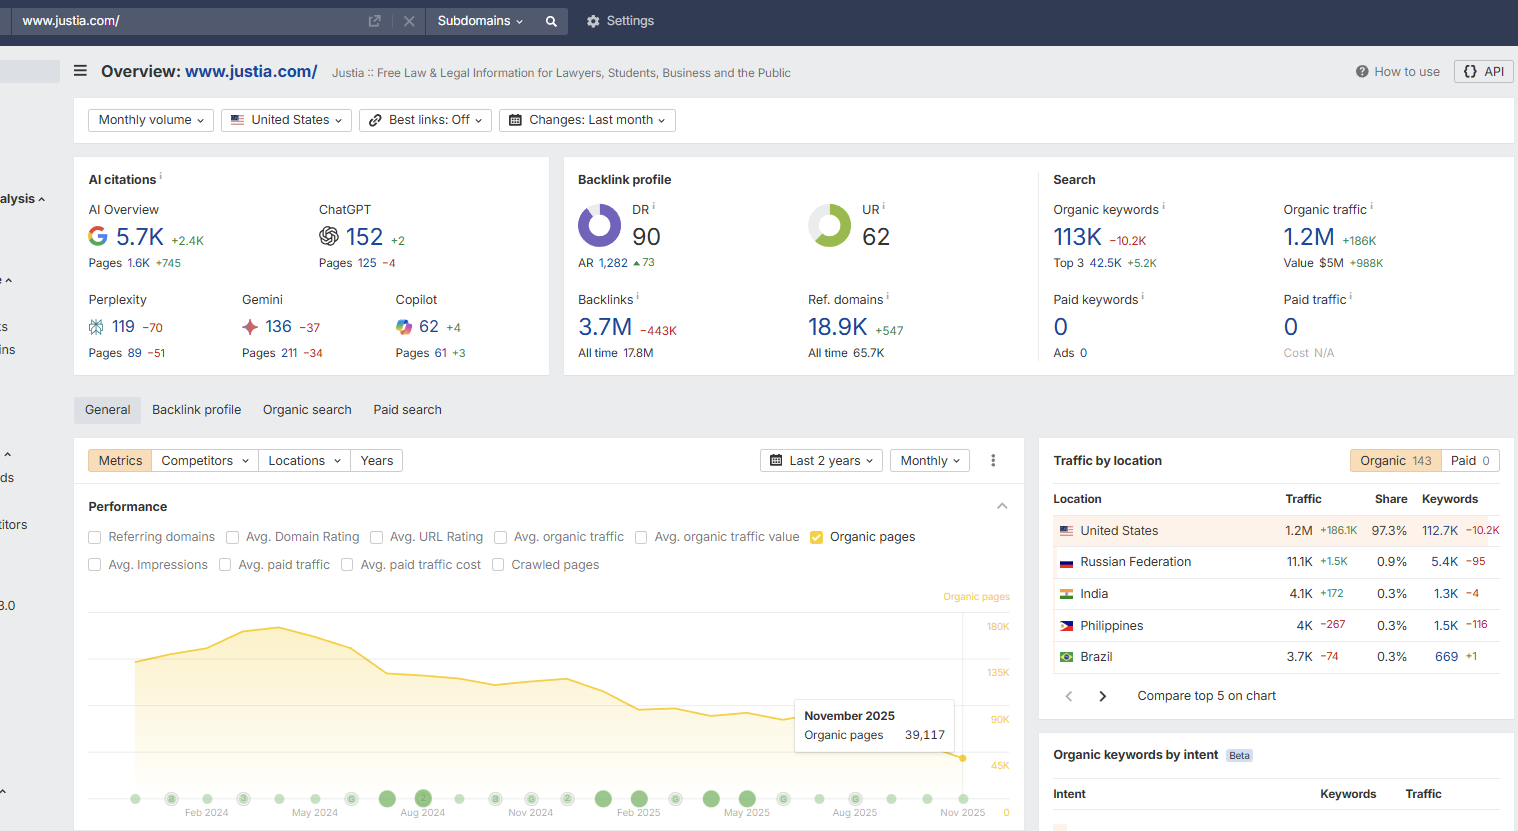1518x831 pixels.
Task: Switch to the Backlink profile tab
Action: (x=196, y=410)
